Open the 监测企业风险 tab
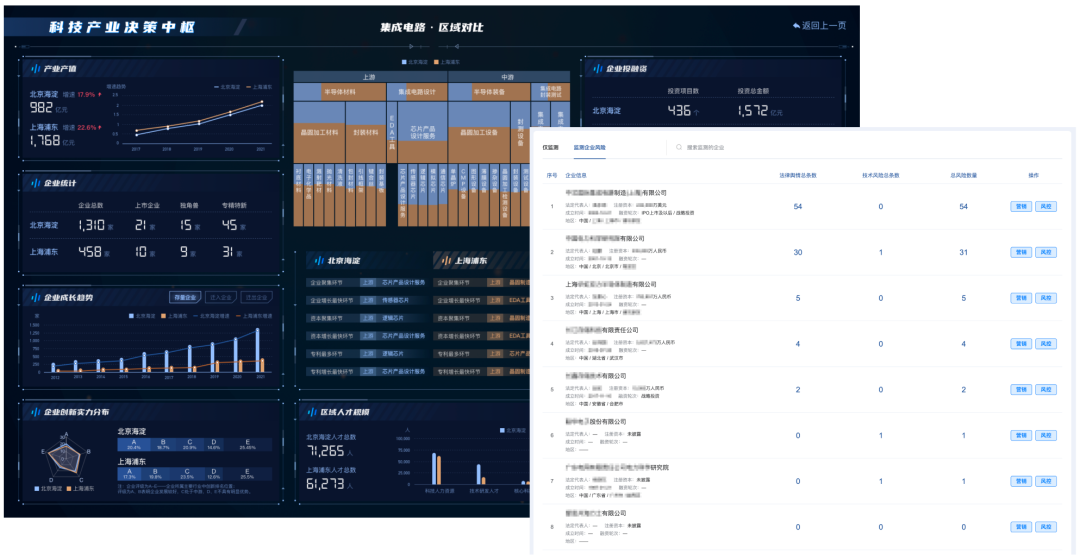Image resolution: width=1080 pixels, height=560 pixels. [x=589, y=147]
